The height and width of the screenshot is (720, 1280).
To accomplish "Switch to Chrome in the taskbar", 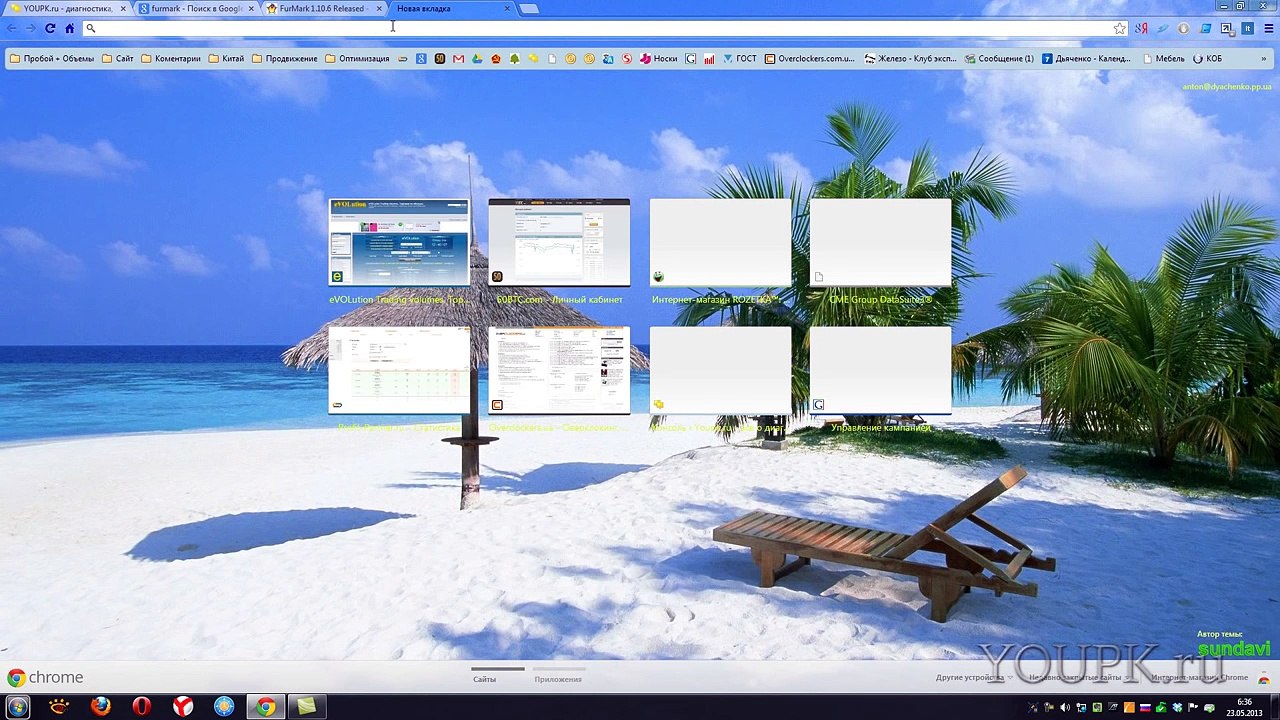I will (265, 707).
